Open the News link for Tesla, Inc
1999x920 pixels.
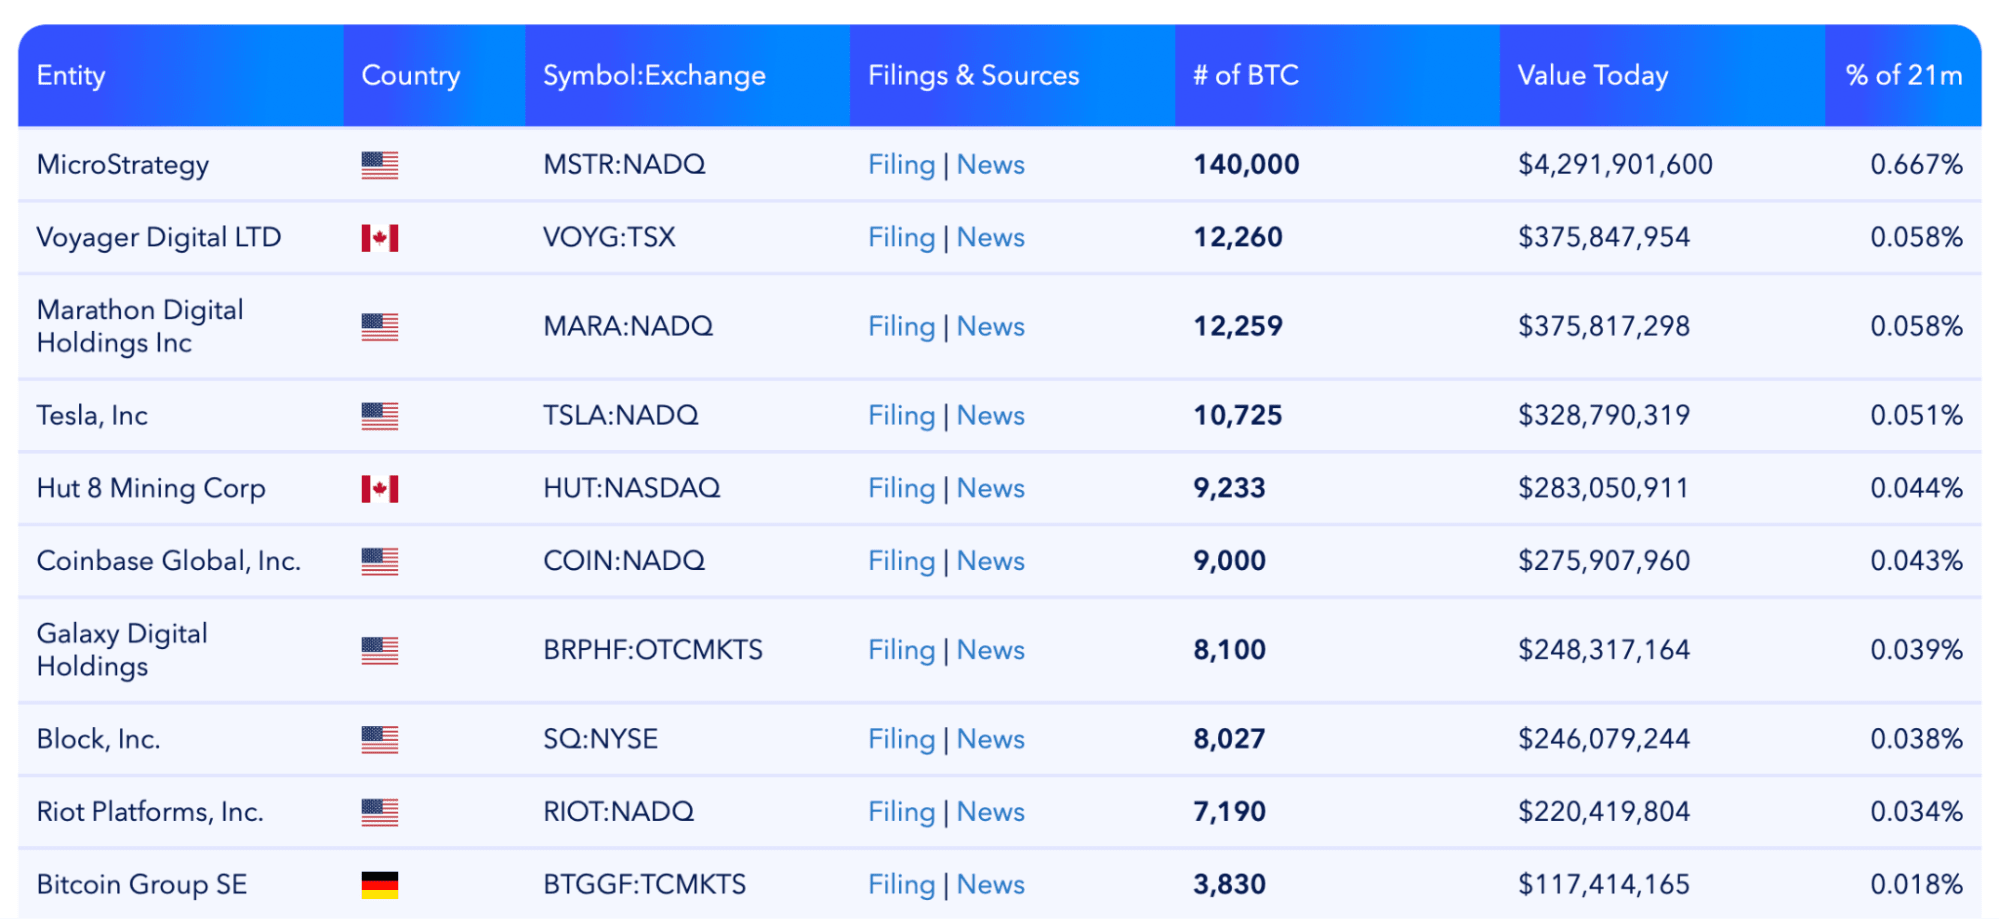[991, 416]
